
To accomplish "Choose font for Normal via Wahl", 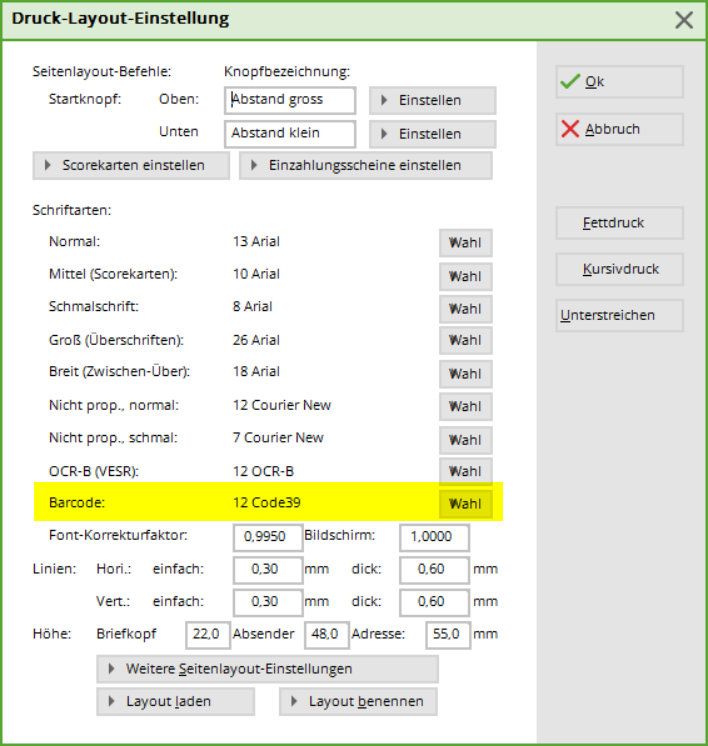I will pyautogui.click(x=465, y=243).
